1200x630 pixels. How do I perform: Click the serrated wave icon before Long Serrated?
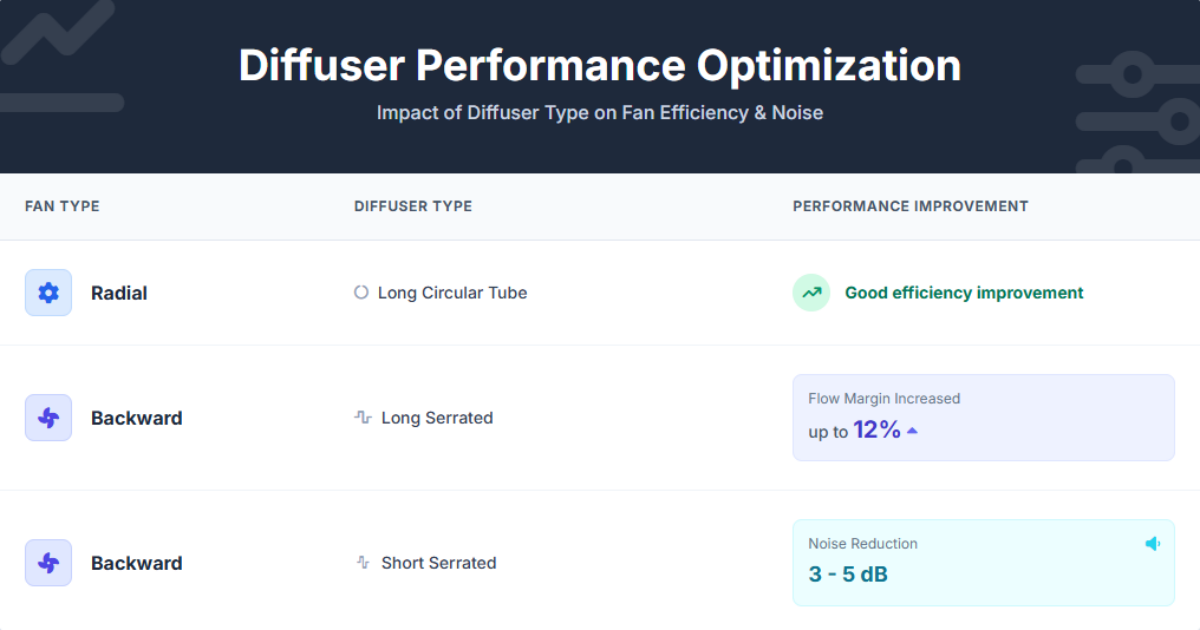point(361,417)
